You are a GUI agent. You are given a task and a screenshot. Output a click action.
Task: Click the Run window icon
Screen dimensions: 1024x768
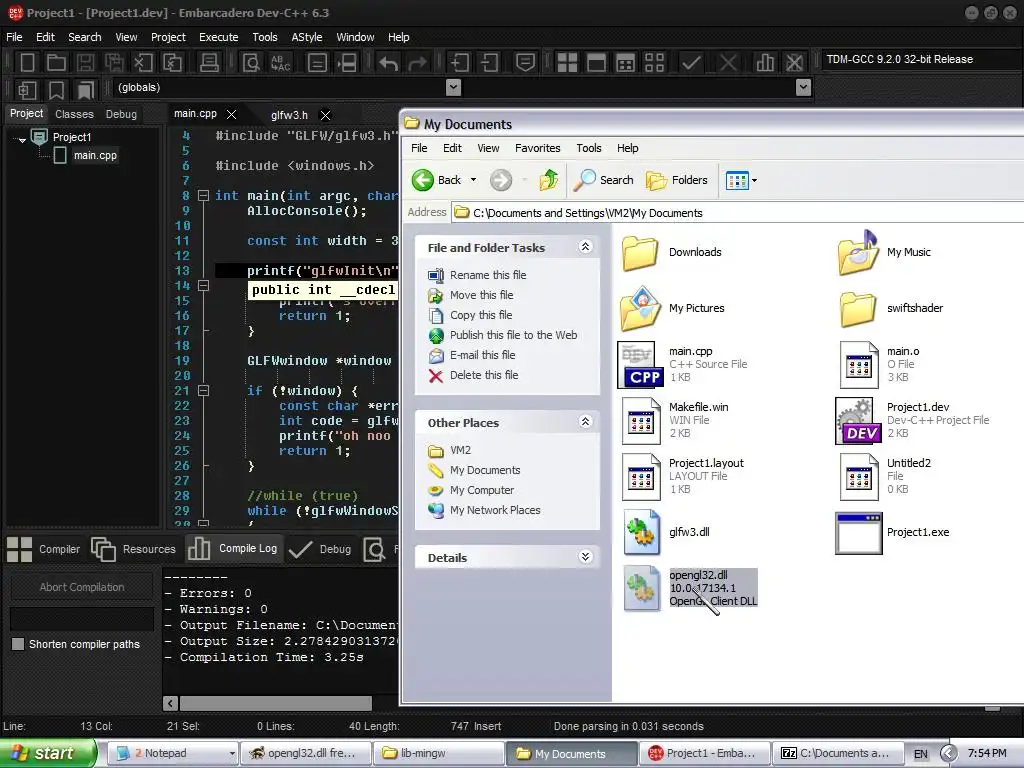[x=596, y=63]
